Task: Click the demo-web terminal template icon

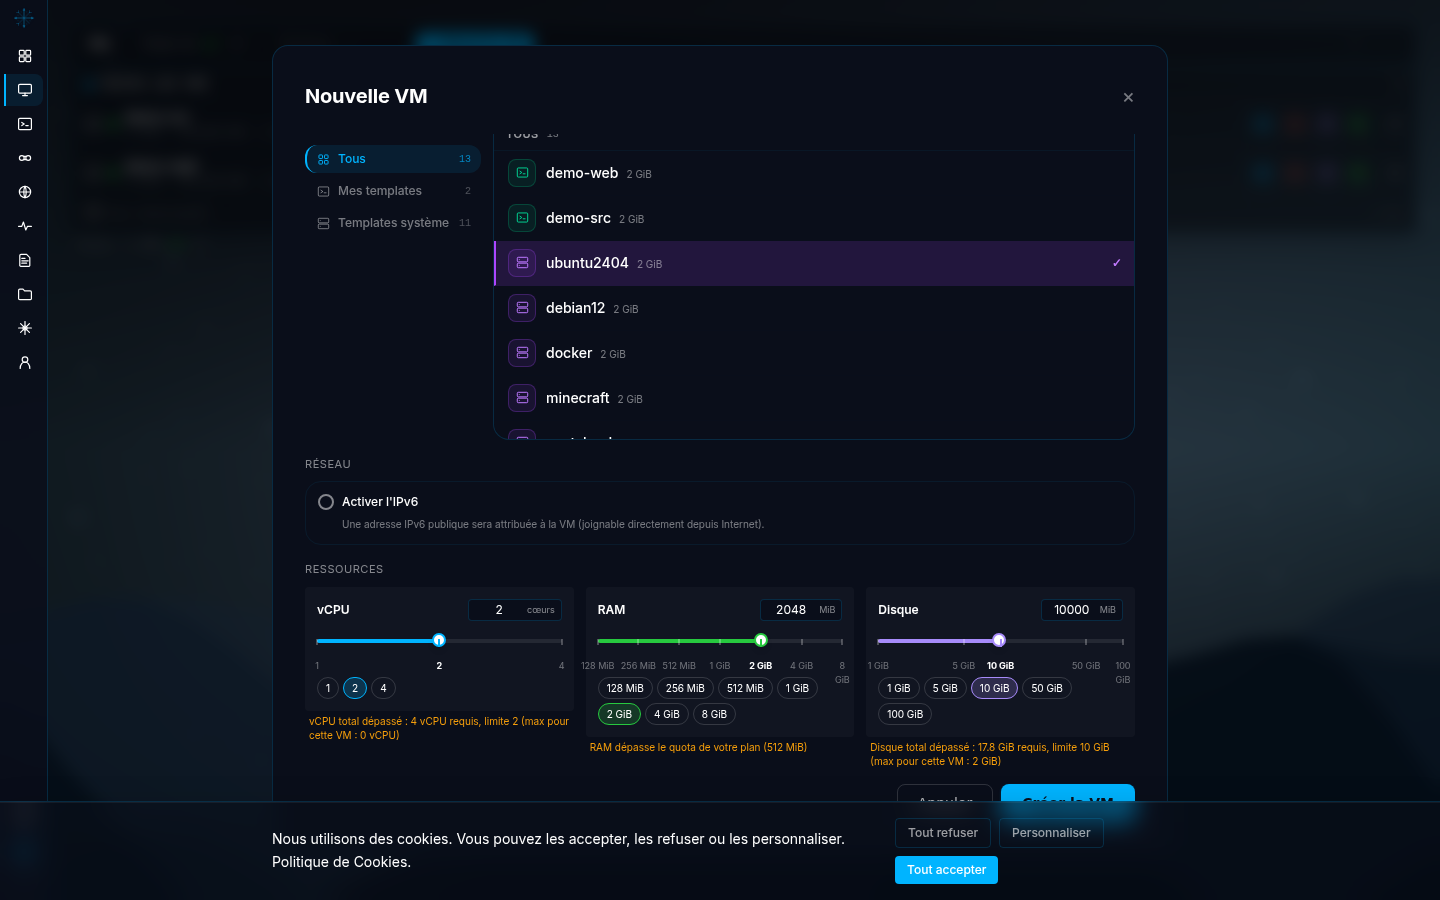Action: (x=522, y=173)
